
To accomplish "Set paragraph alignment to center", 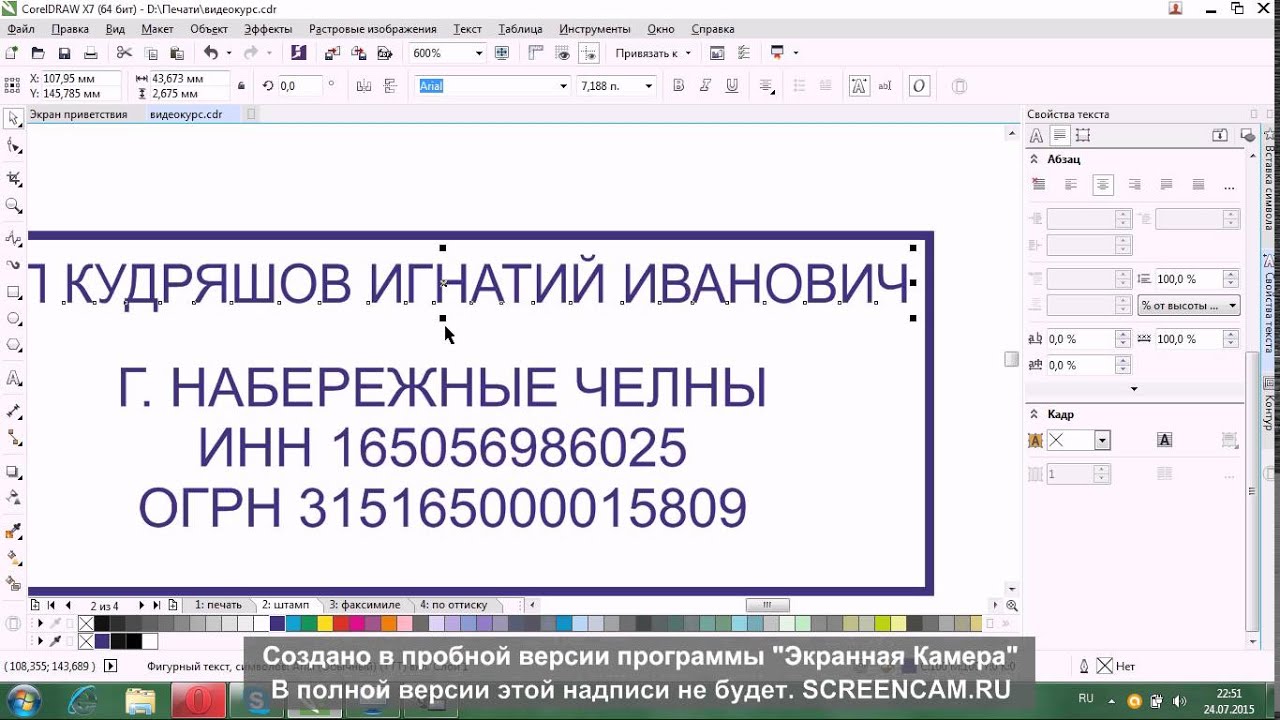I will click(x=1102, y=185).
